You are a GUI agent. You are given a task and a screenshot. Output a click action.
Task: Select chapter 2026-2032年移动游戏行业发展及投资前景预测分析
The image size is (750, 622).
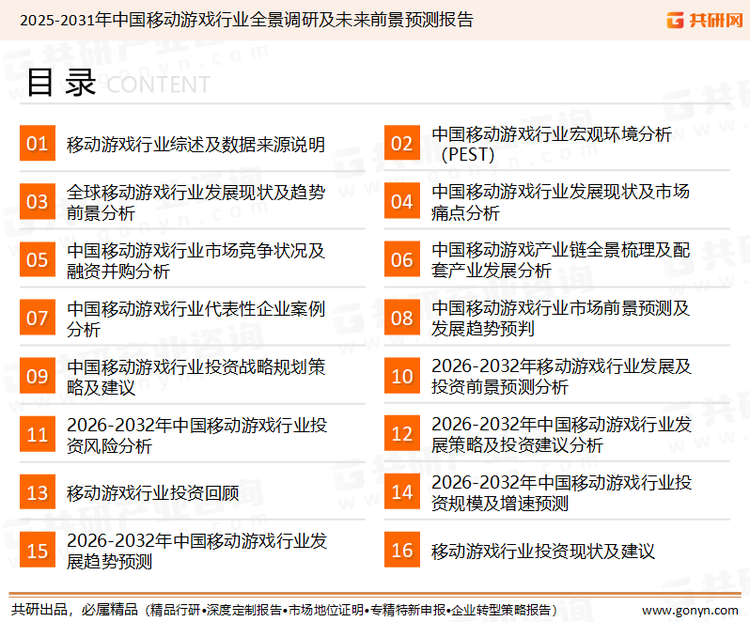pos(561,376)
